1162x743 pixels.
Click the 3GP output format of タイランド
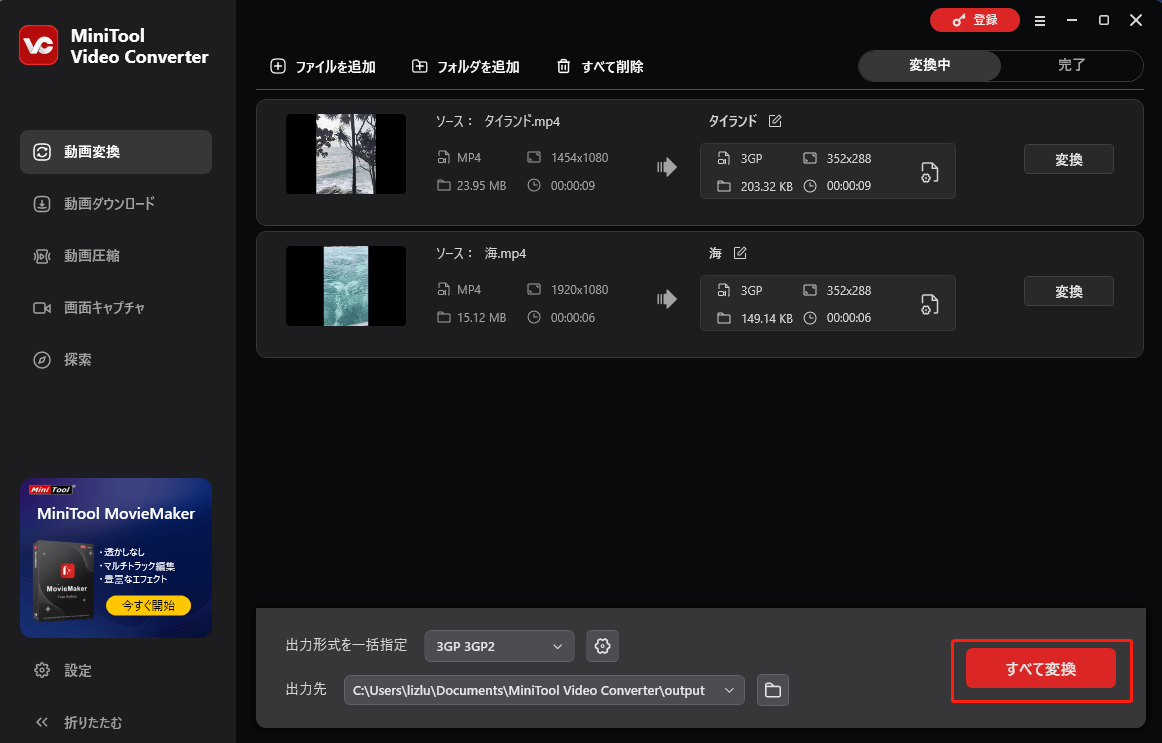pyautogui.click(x=751, y=159)
